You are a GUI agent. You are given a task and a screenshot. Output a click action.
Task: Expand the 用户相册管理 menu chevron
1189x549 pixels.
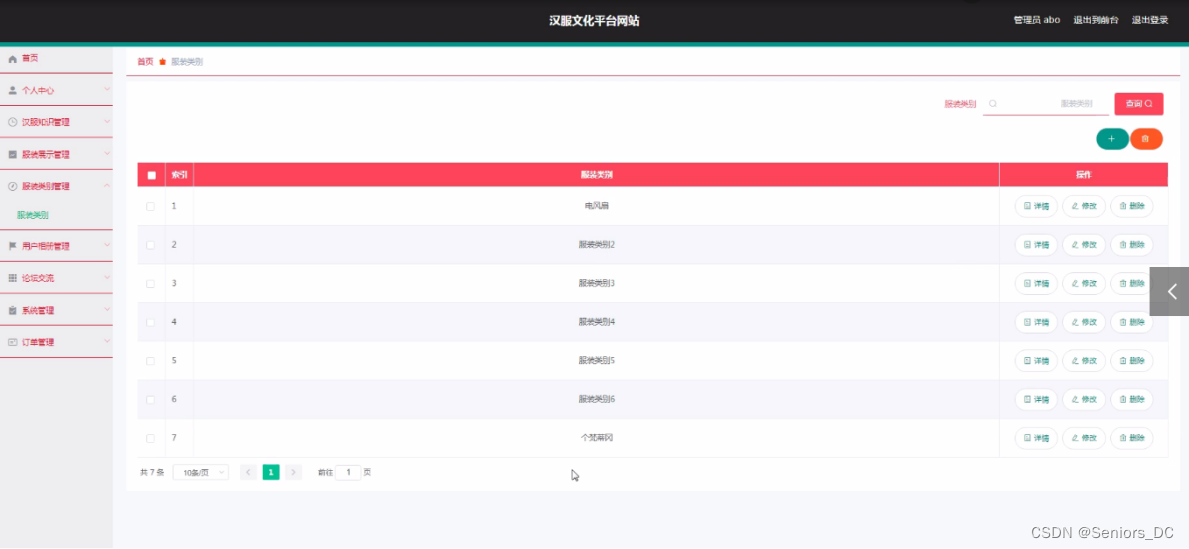click(x=106, y=246)
